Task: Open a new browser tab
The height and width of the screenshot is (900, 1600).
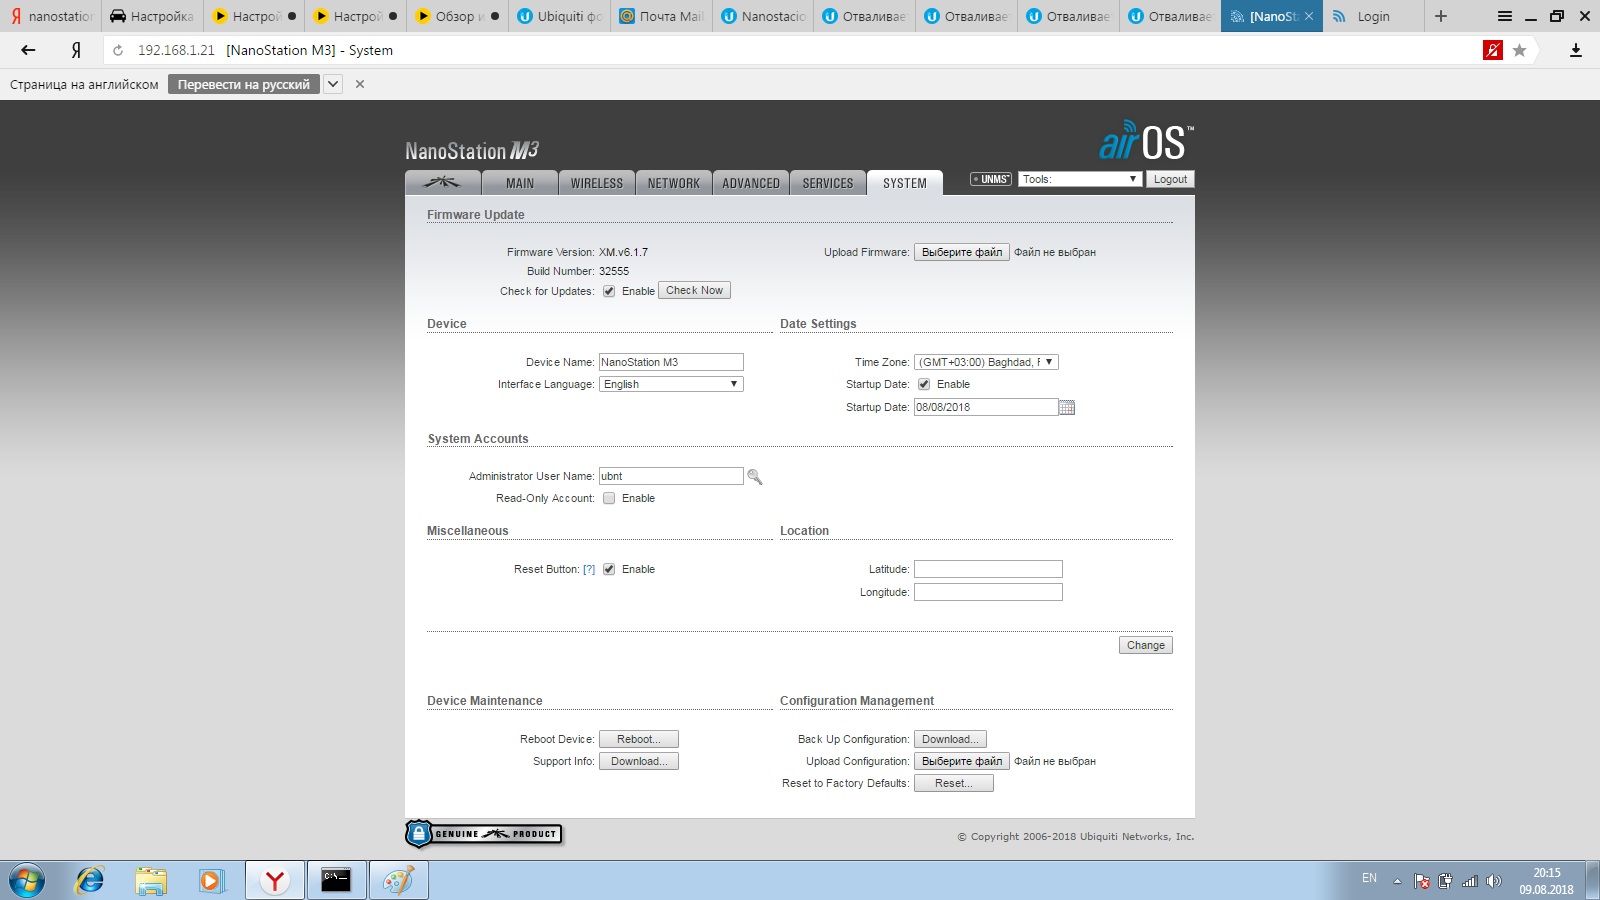Action: point(1441,16)
